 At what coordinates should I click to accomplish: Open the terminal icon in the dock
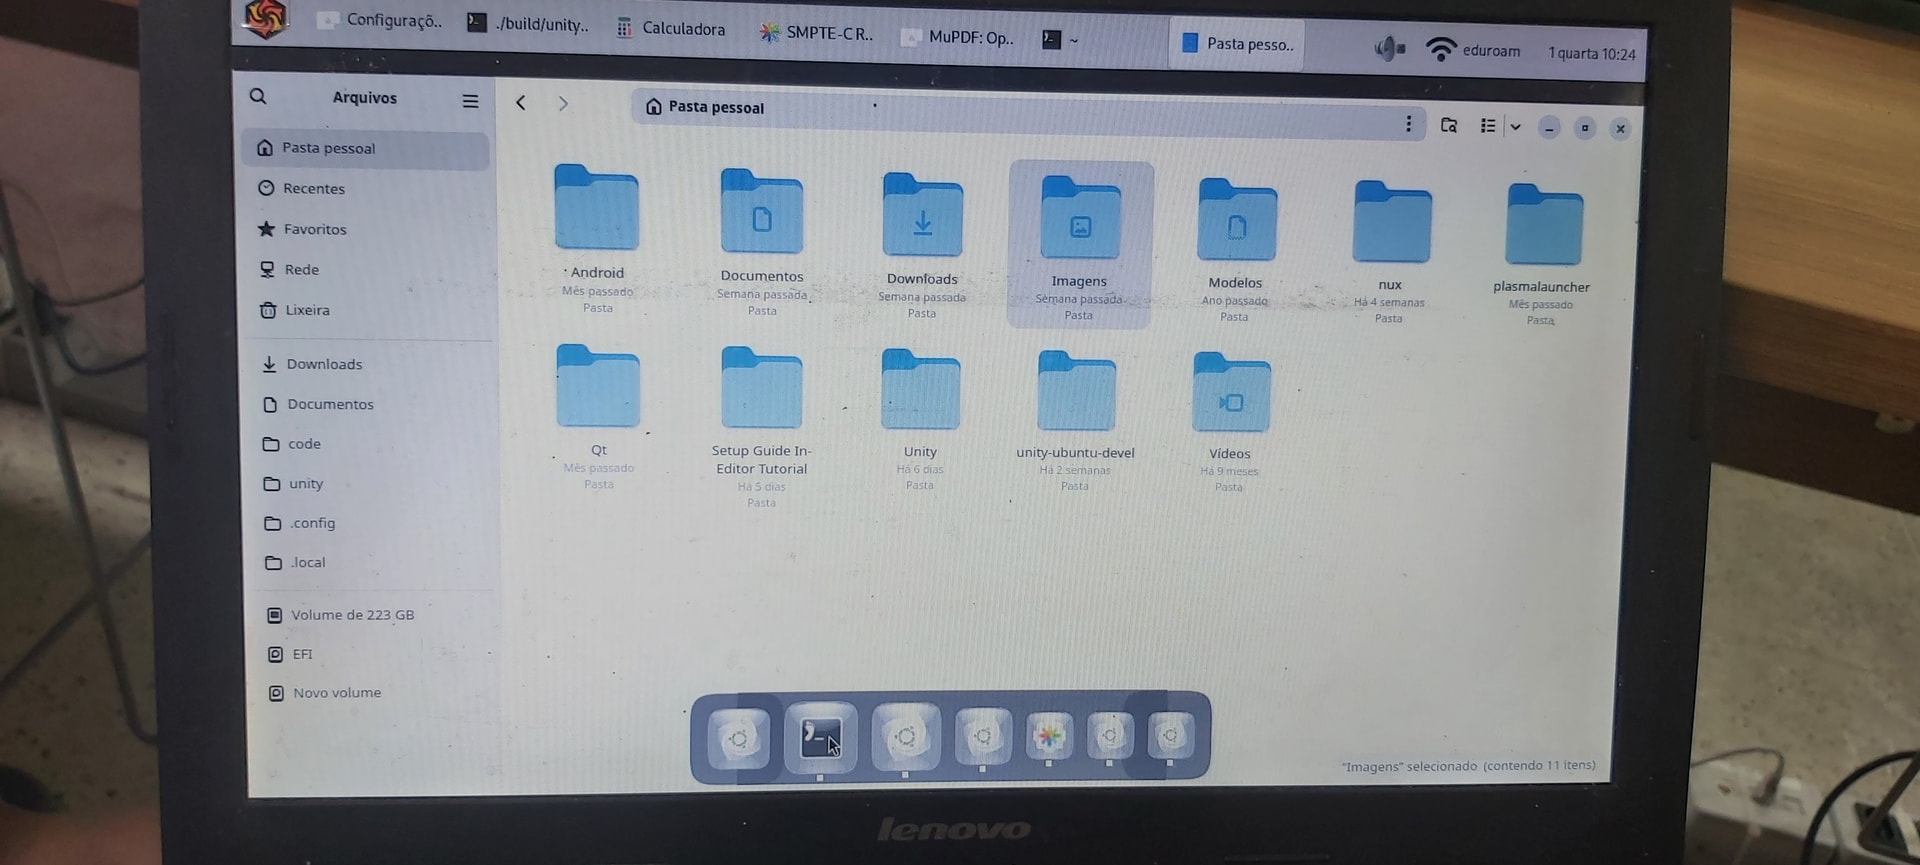[820, 738]
